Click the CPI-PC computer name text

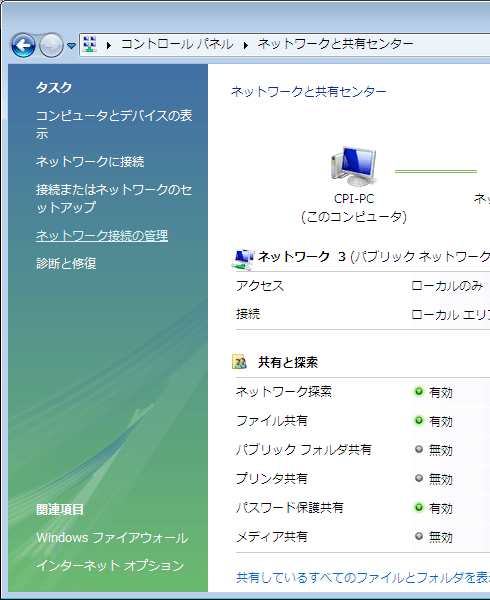coord(354,199)
